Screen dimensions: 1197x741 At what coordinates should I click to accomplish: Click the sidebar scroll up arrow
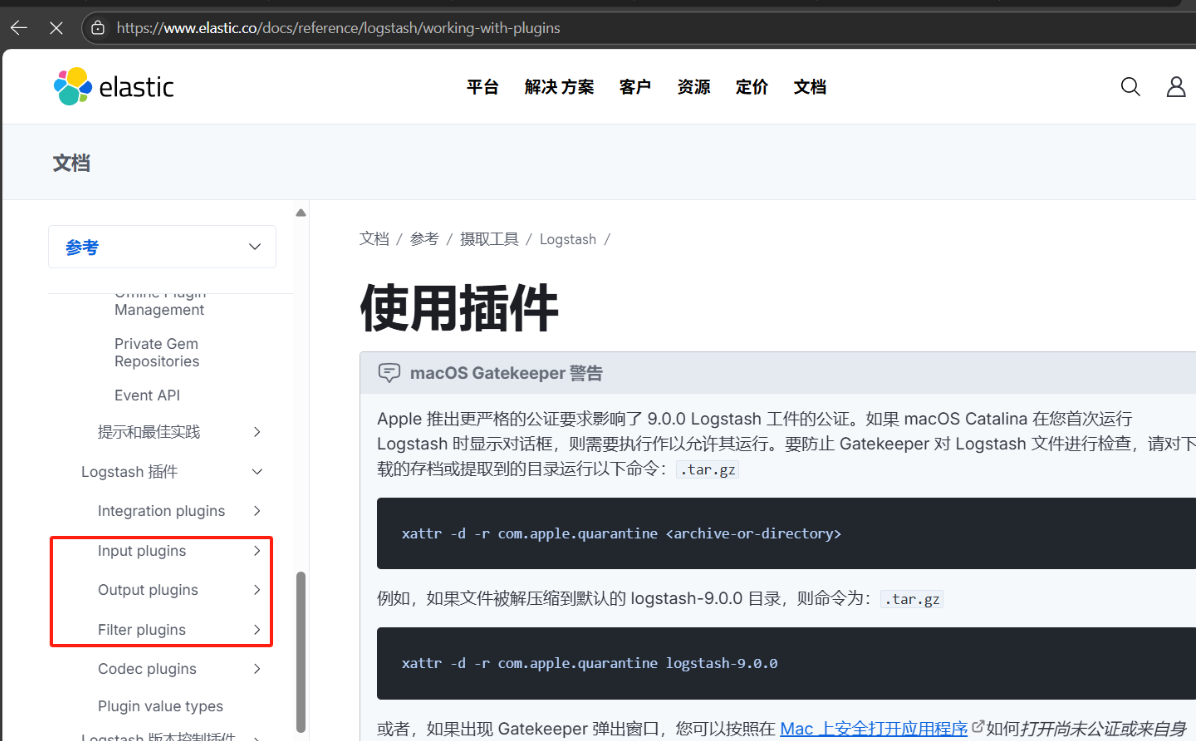(x=301, y=213)
